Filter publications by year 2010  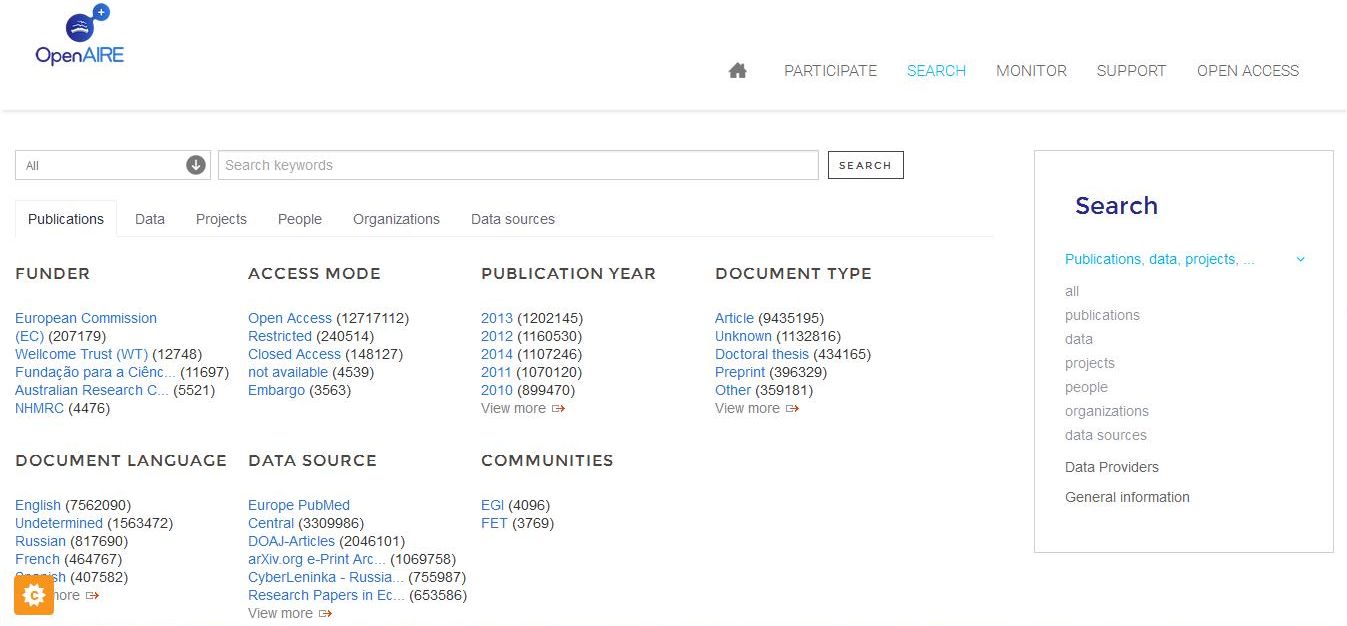[497, 390]
